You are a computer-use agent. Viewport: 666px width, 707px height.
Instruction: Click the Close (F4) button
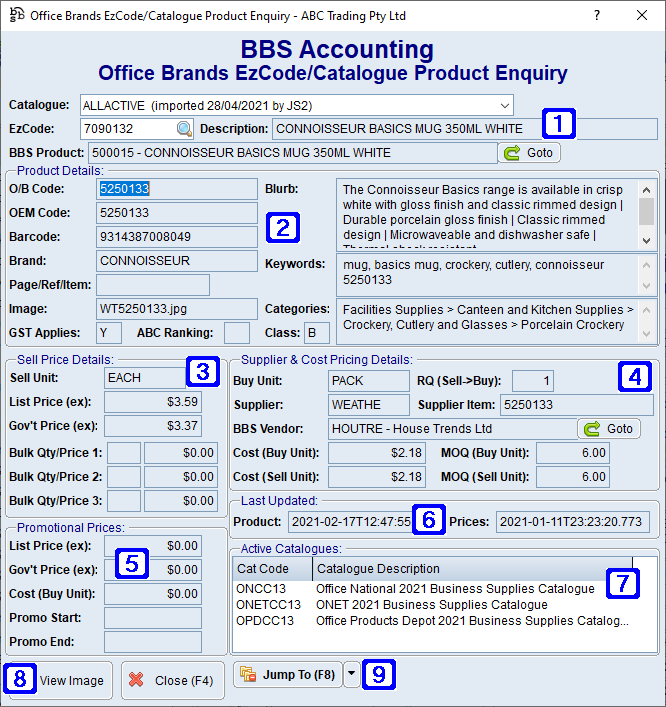tap(173, 680)
